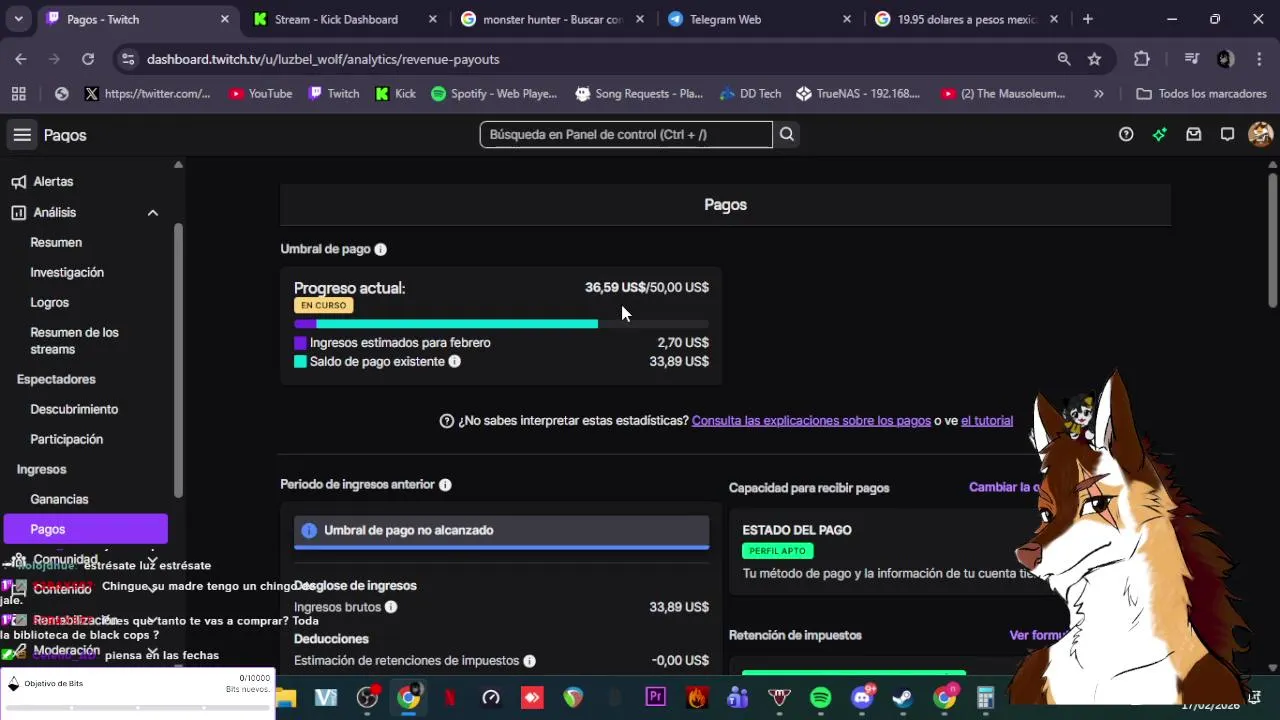1280x720 pixels.
Task: Click info icon next to Saldo de pago existente
Action: (x=454, y=361)
